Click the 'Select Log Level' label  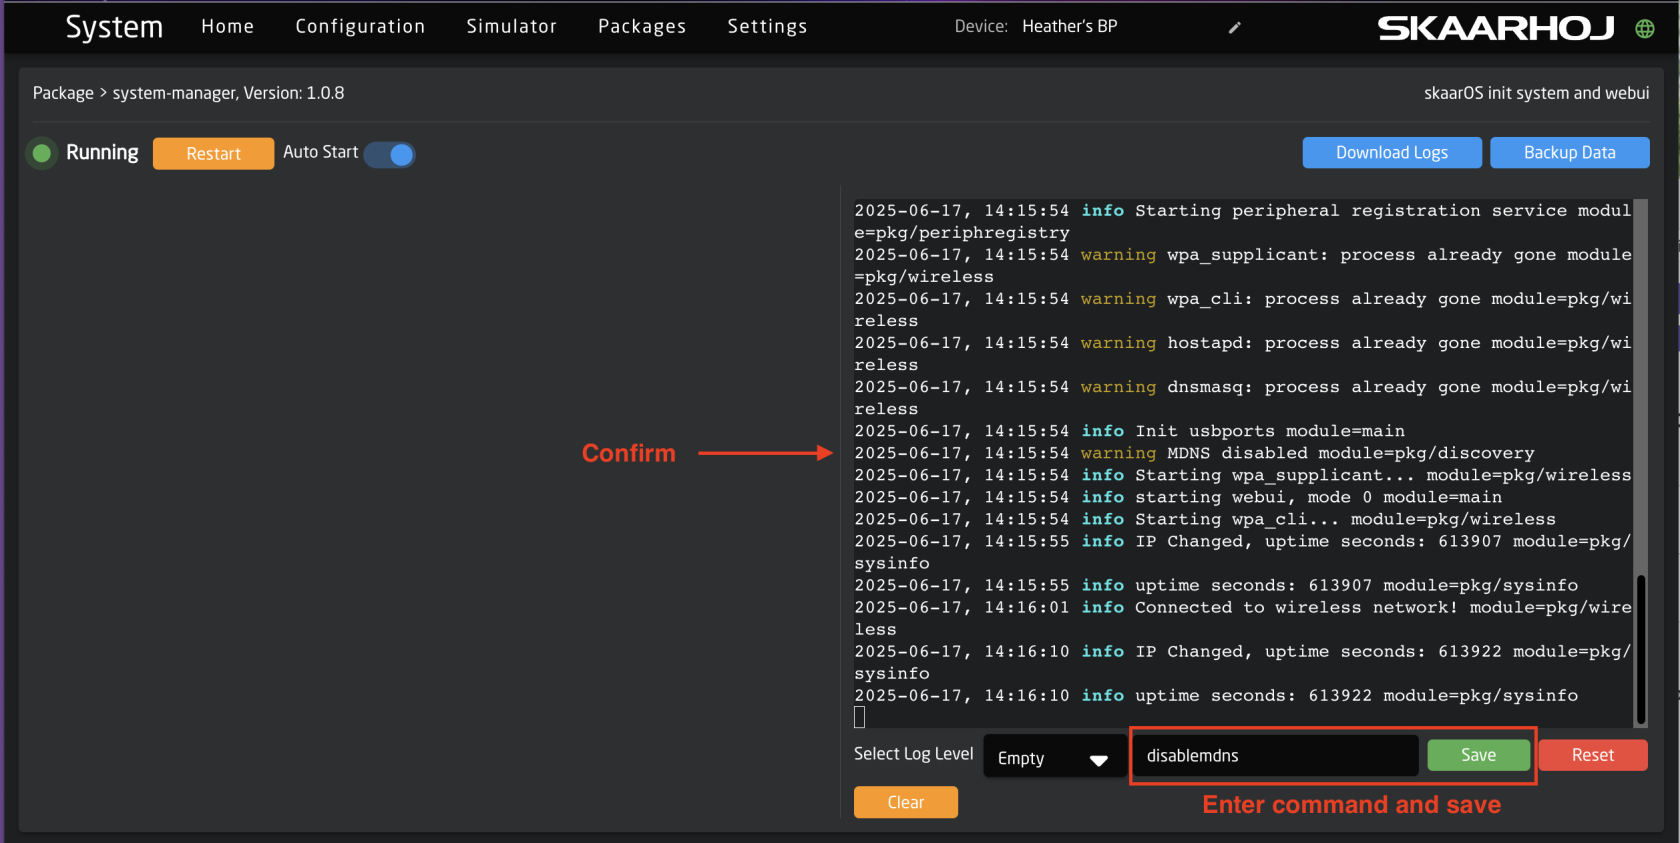913,754
